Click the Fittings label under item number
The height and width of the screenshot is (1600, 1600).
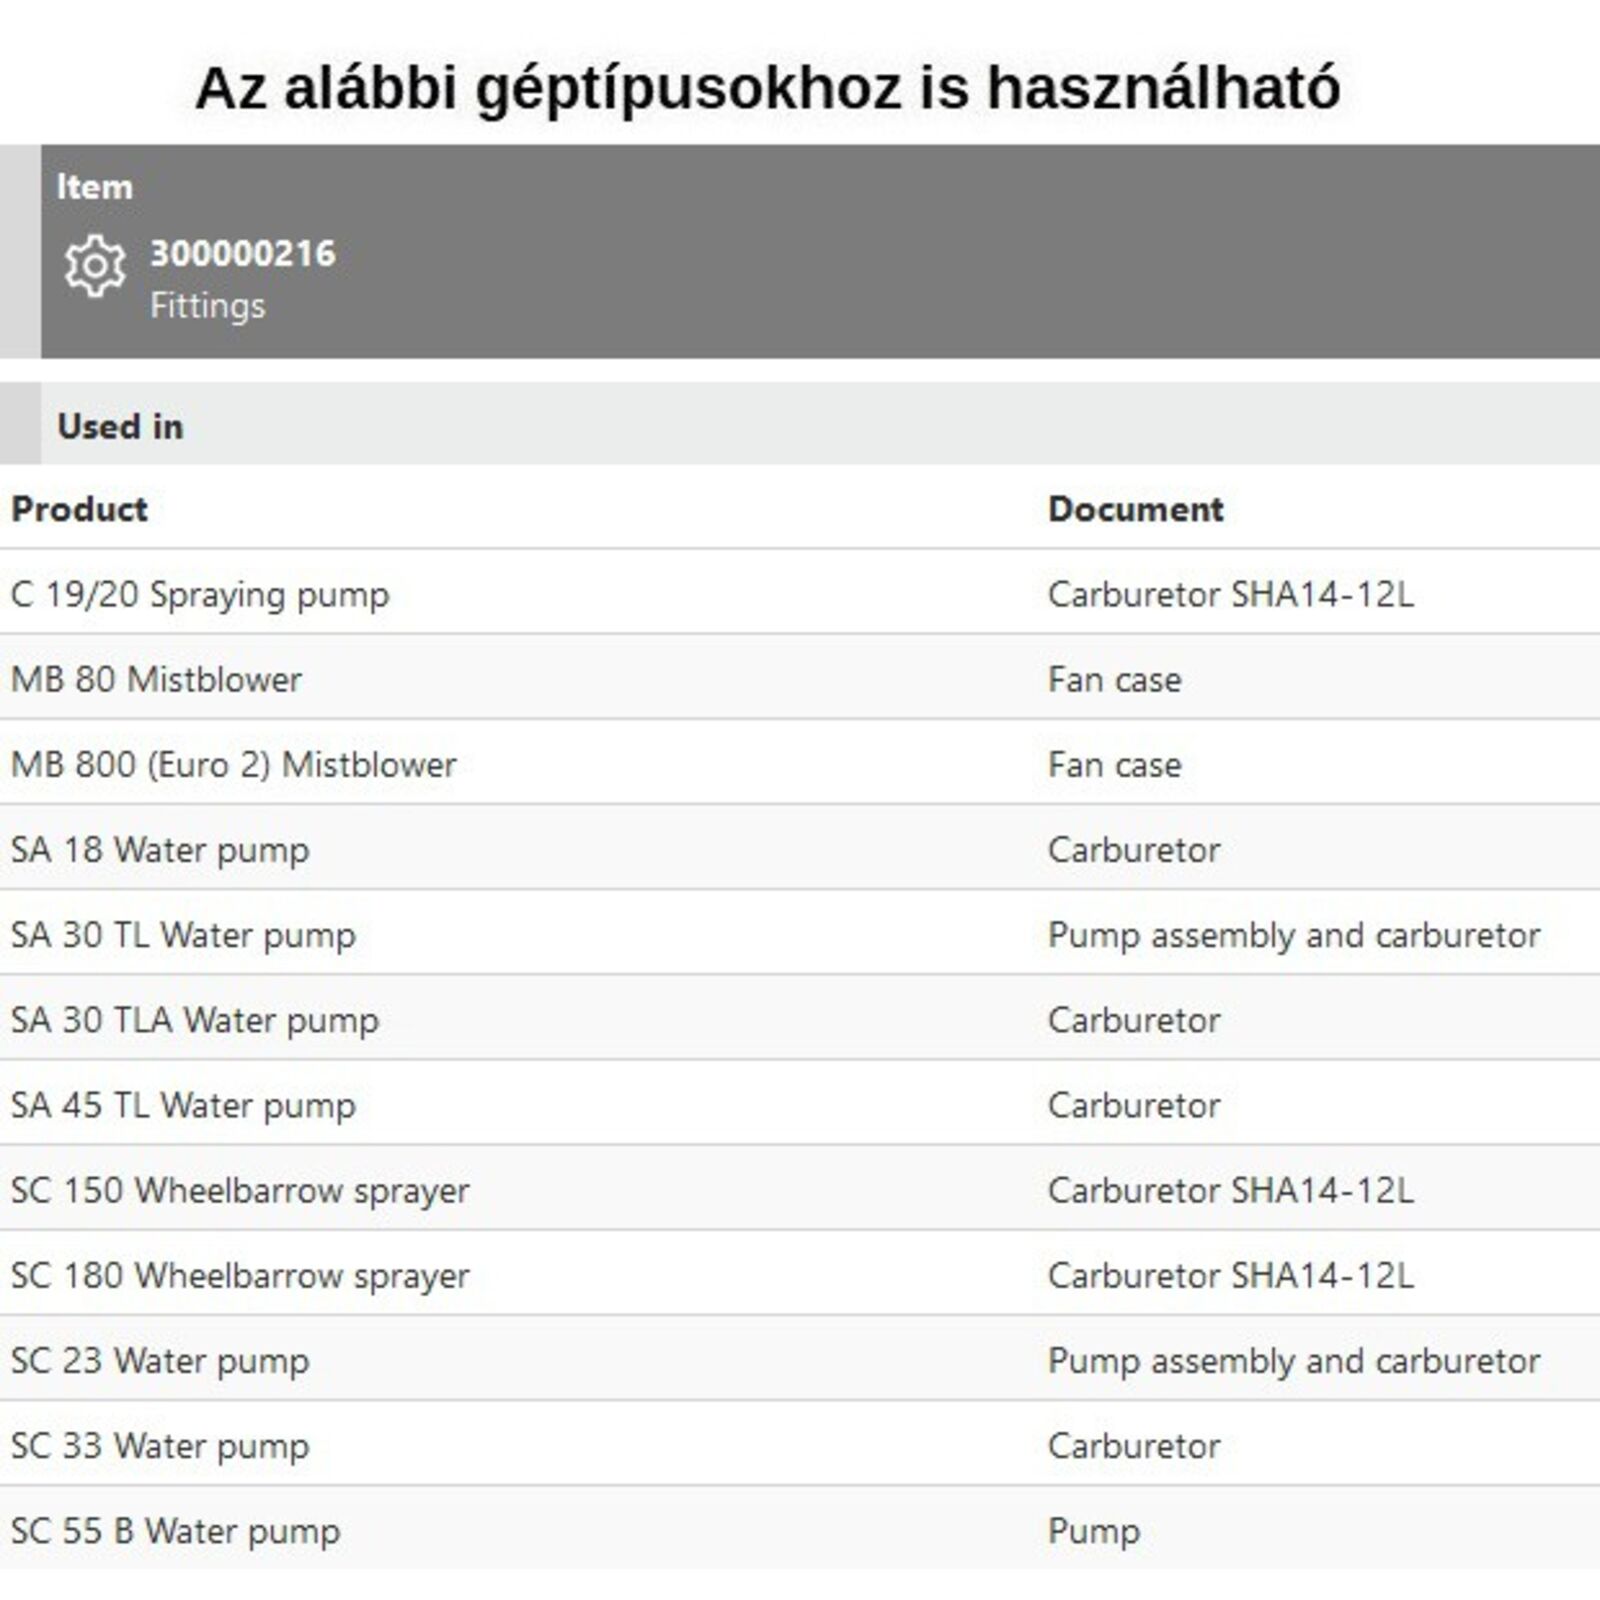[208, 306]
